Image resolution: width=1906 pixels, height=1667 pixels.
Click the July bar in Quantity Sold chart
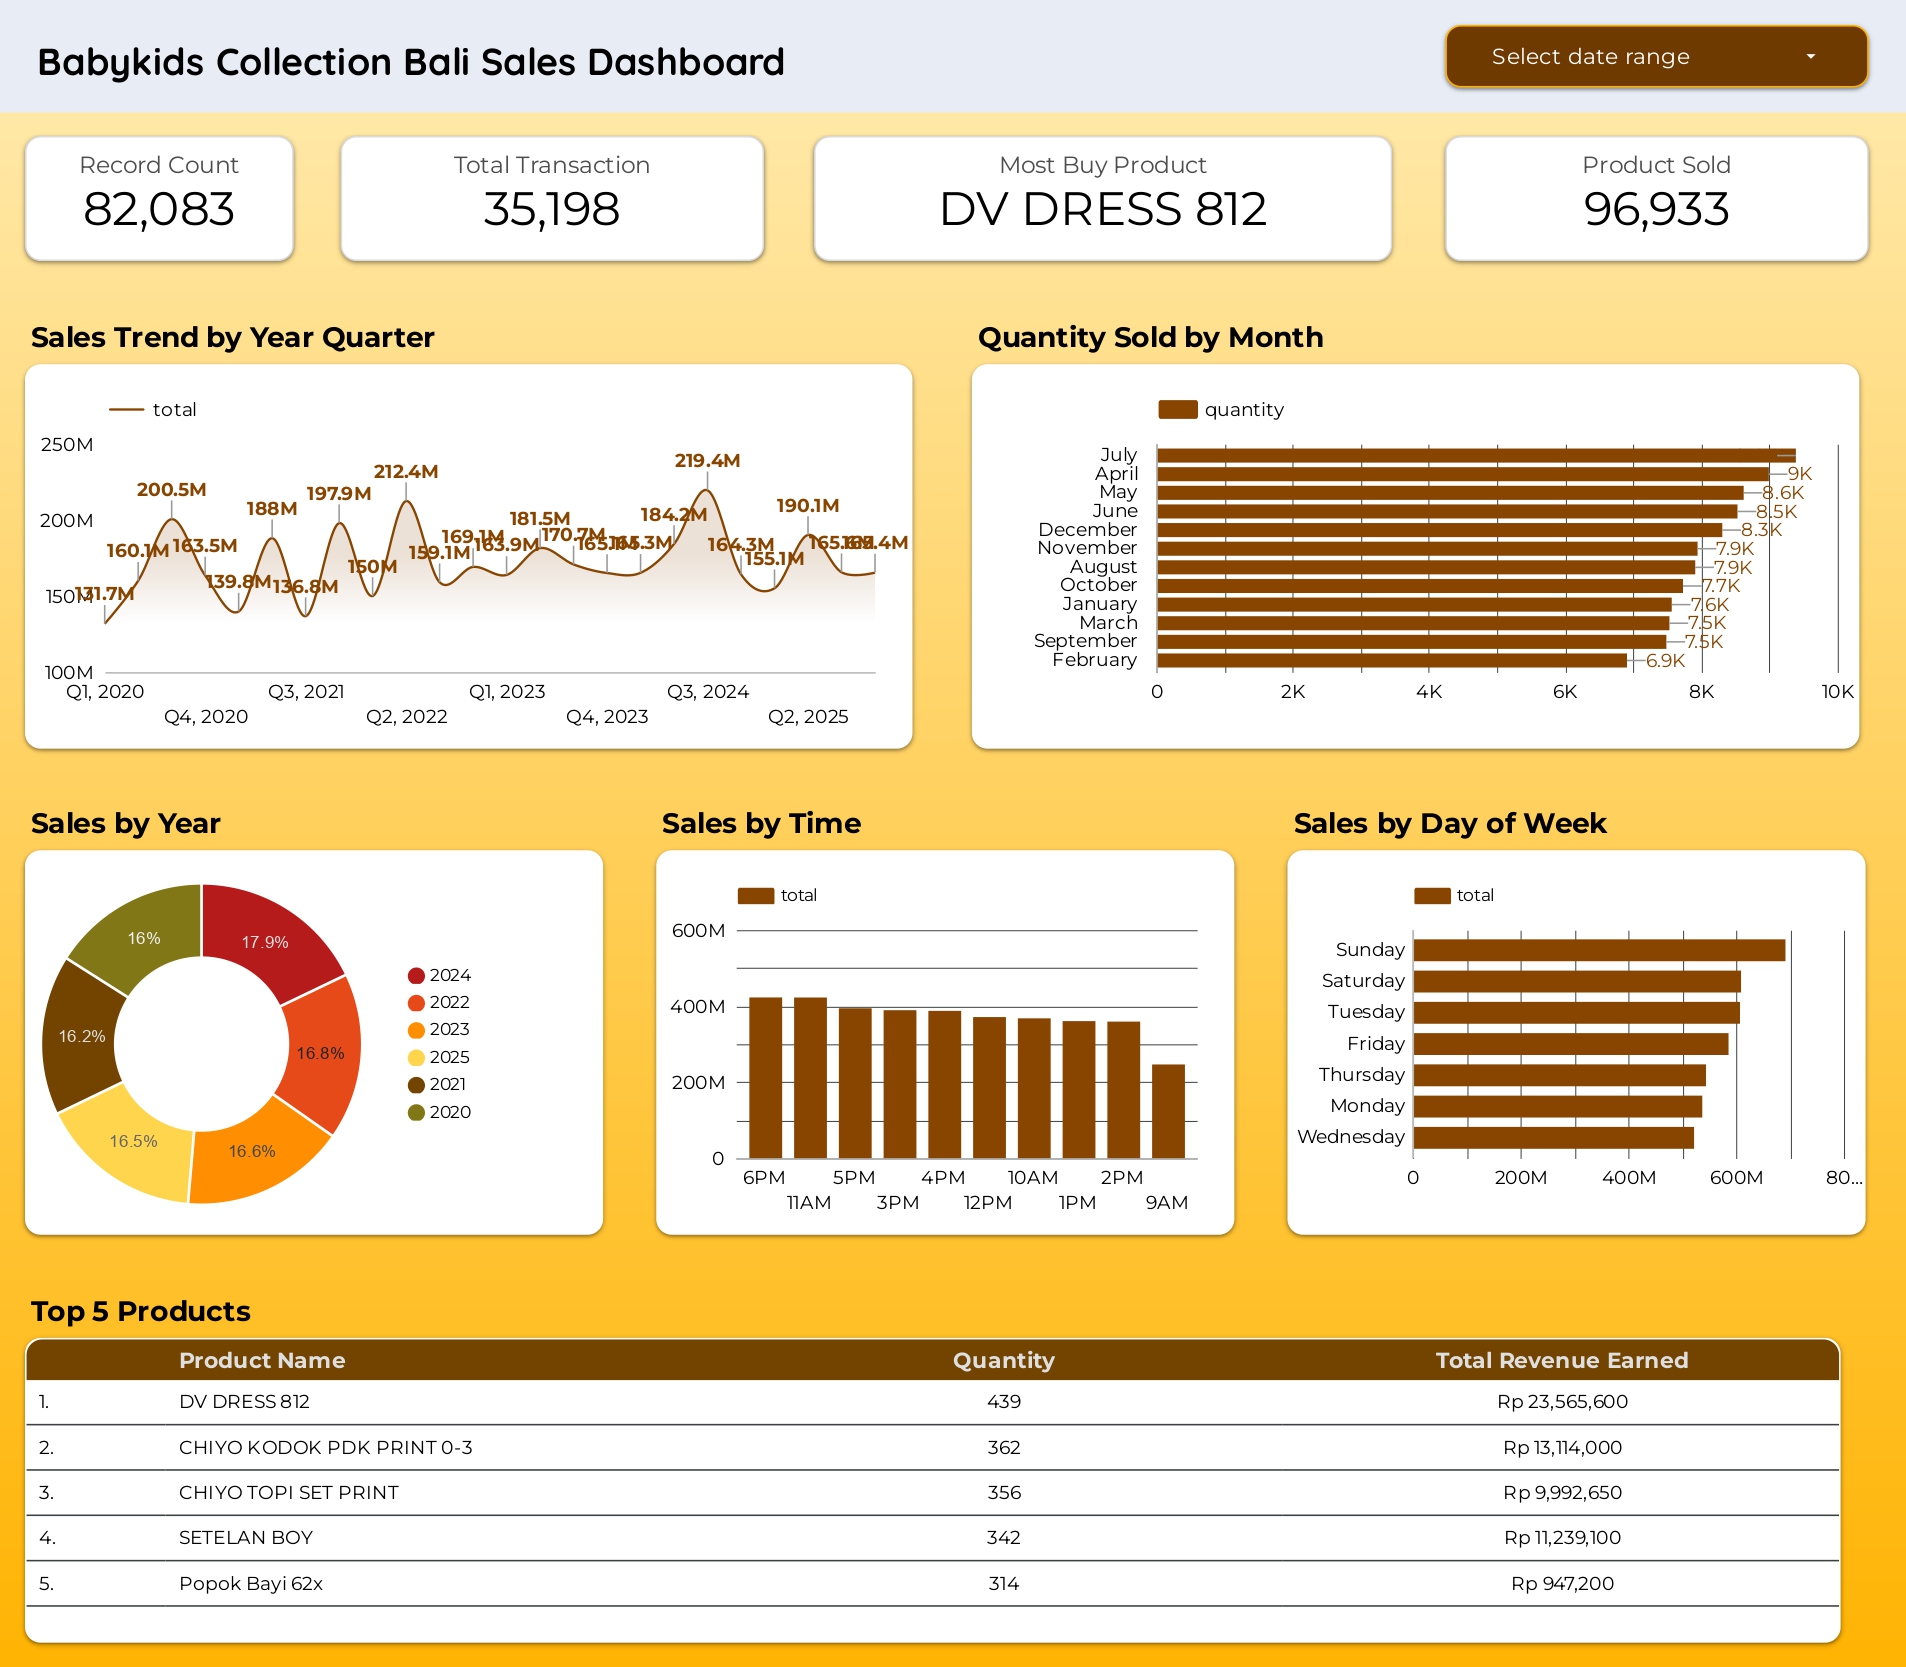pyautogui.click(x=1476, y=455)
